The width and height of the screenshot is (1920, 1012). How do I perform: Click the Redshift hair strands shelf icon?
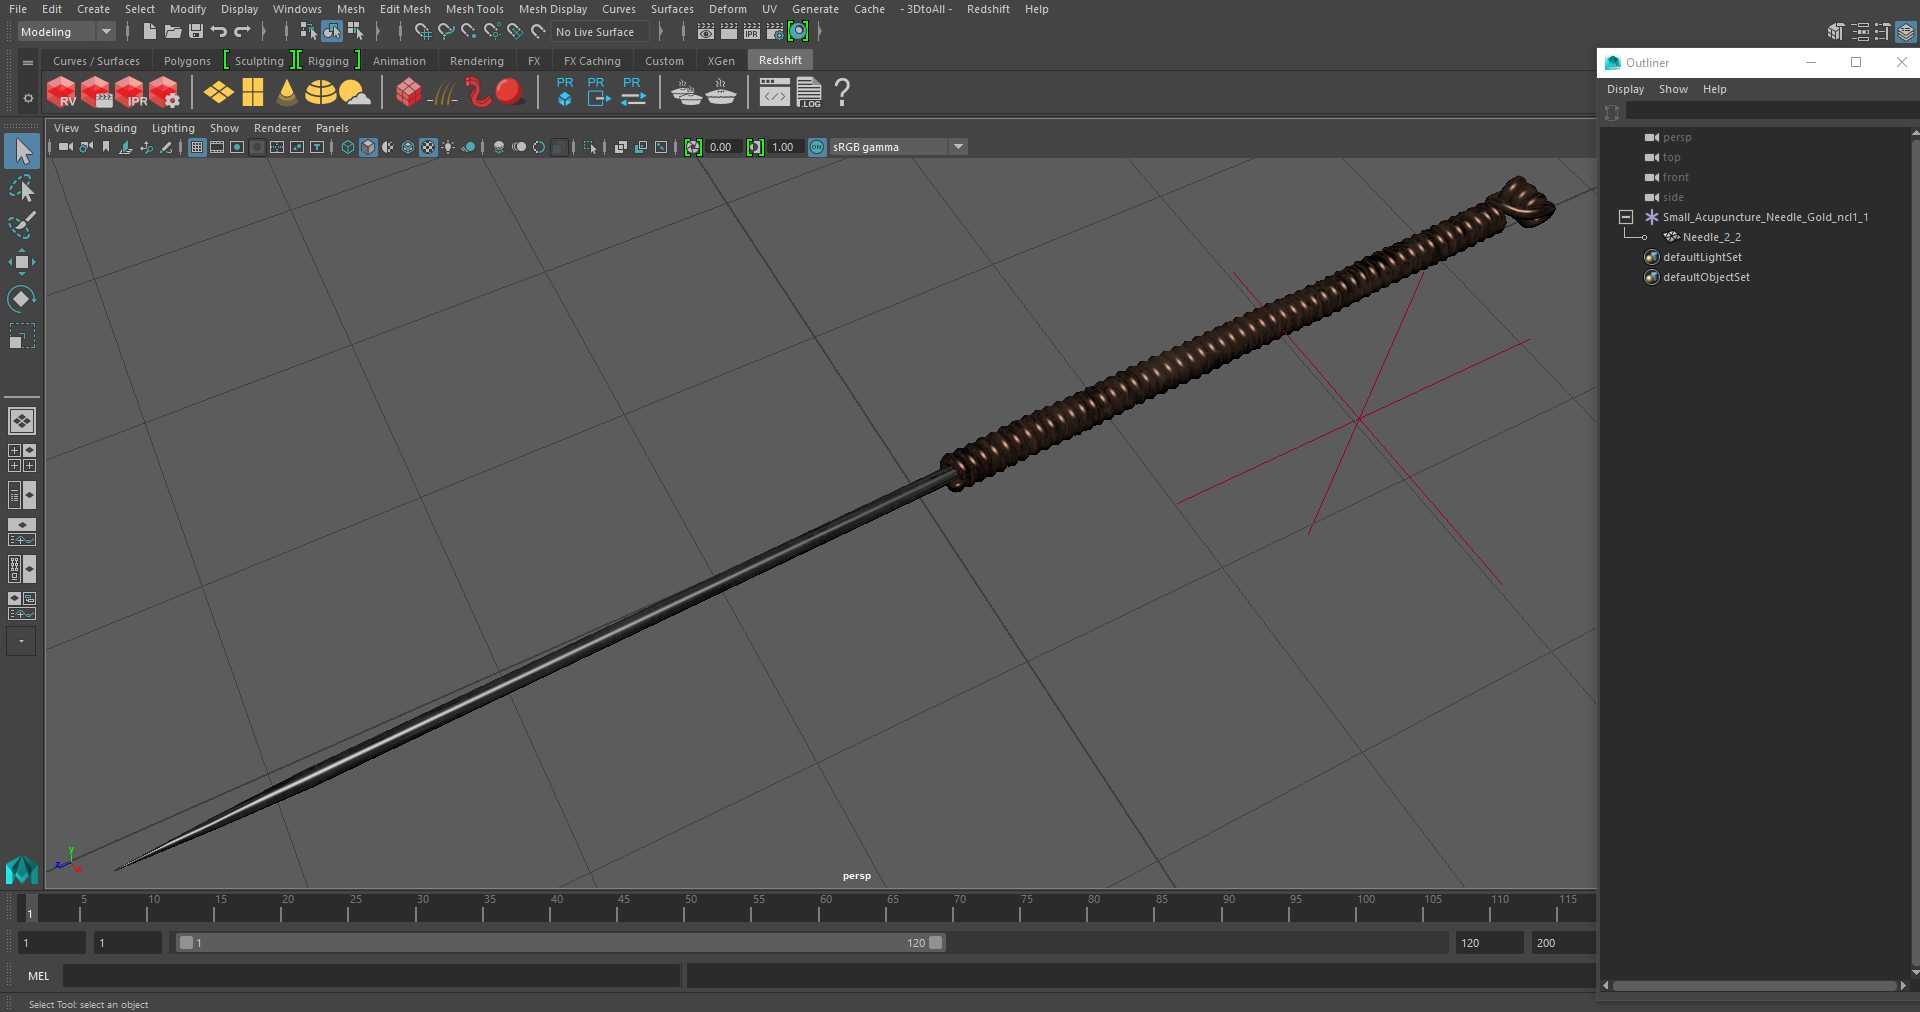[x=443, y=94]
